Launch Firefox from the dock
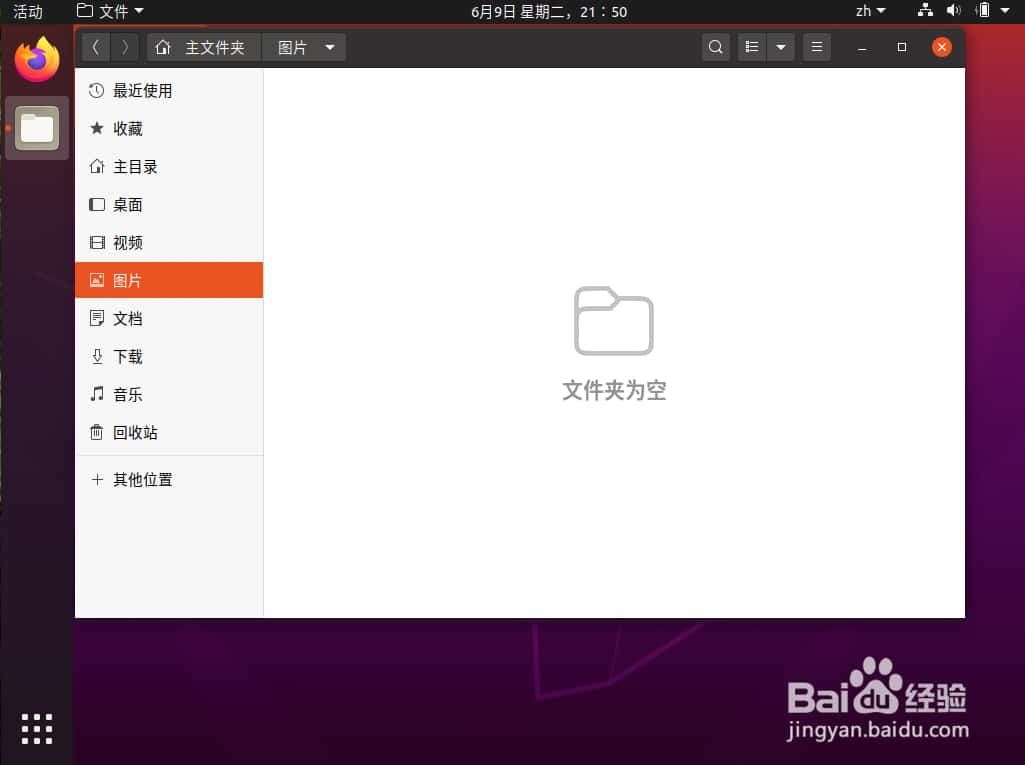Viewport: 1025px width, 765px height. pyautogui.click(x=37, y=59)
